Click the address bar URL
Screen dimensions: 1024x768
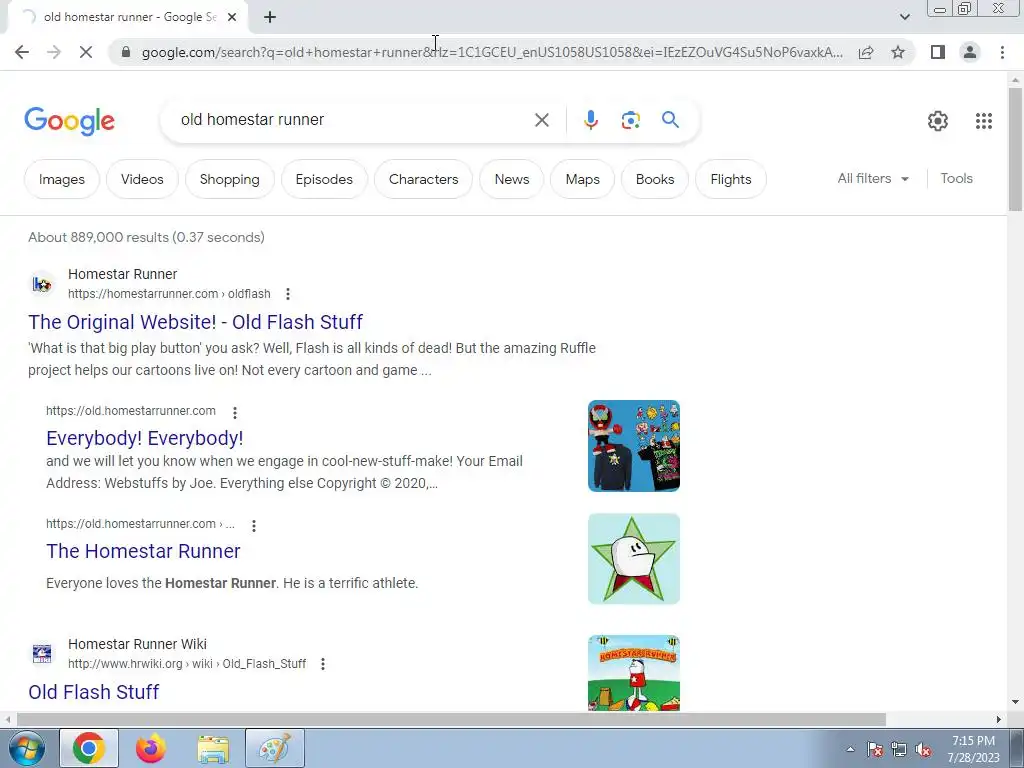pyautogui.click(x=492, y=52)
